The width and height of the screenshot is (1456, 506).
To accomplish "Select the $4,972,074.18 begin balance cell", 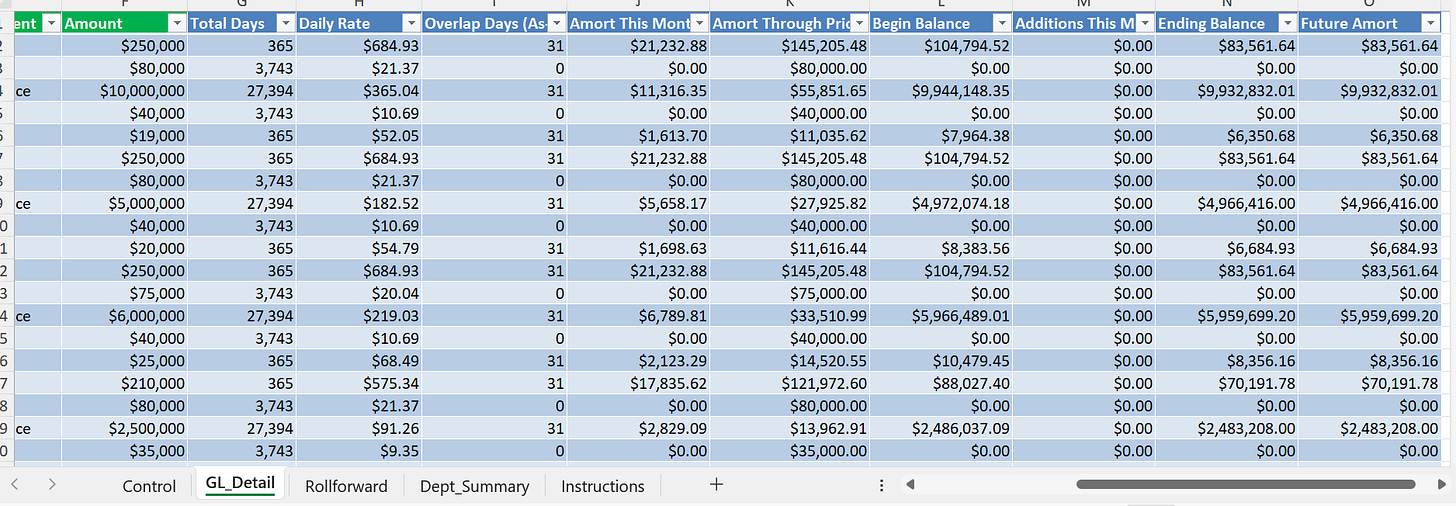I will (x=941, y=203).
